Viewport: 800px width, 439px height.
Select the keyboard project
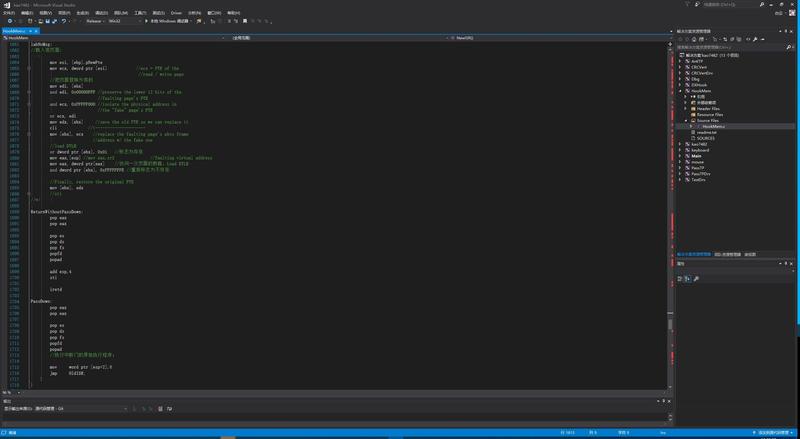pyautogui.click(x=699, y=151)
